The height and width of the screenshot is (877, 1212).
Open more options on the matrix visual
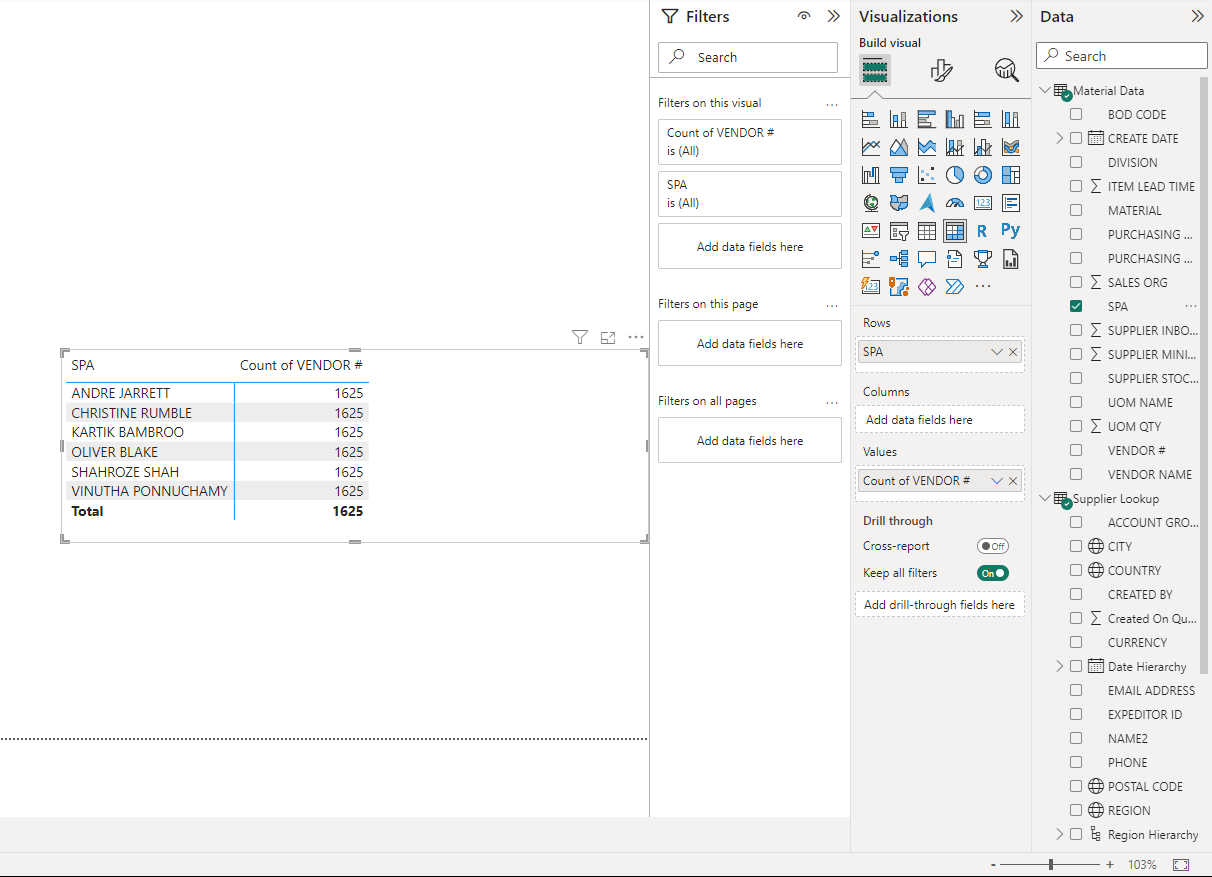[x=636, y=338]
